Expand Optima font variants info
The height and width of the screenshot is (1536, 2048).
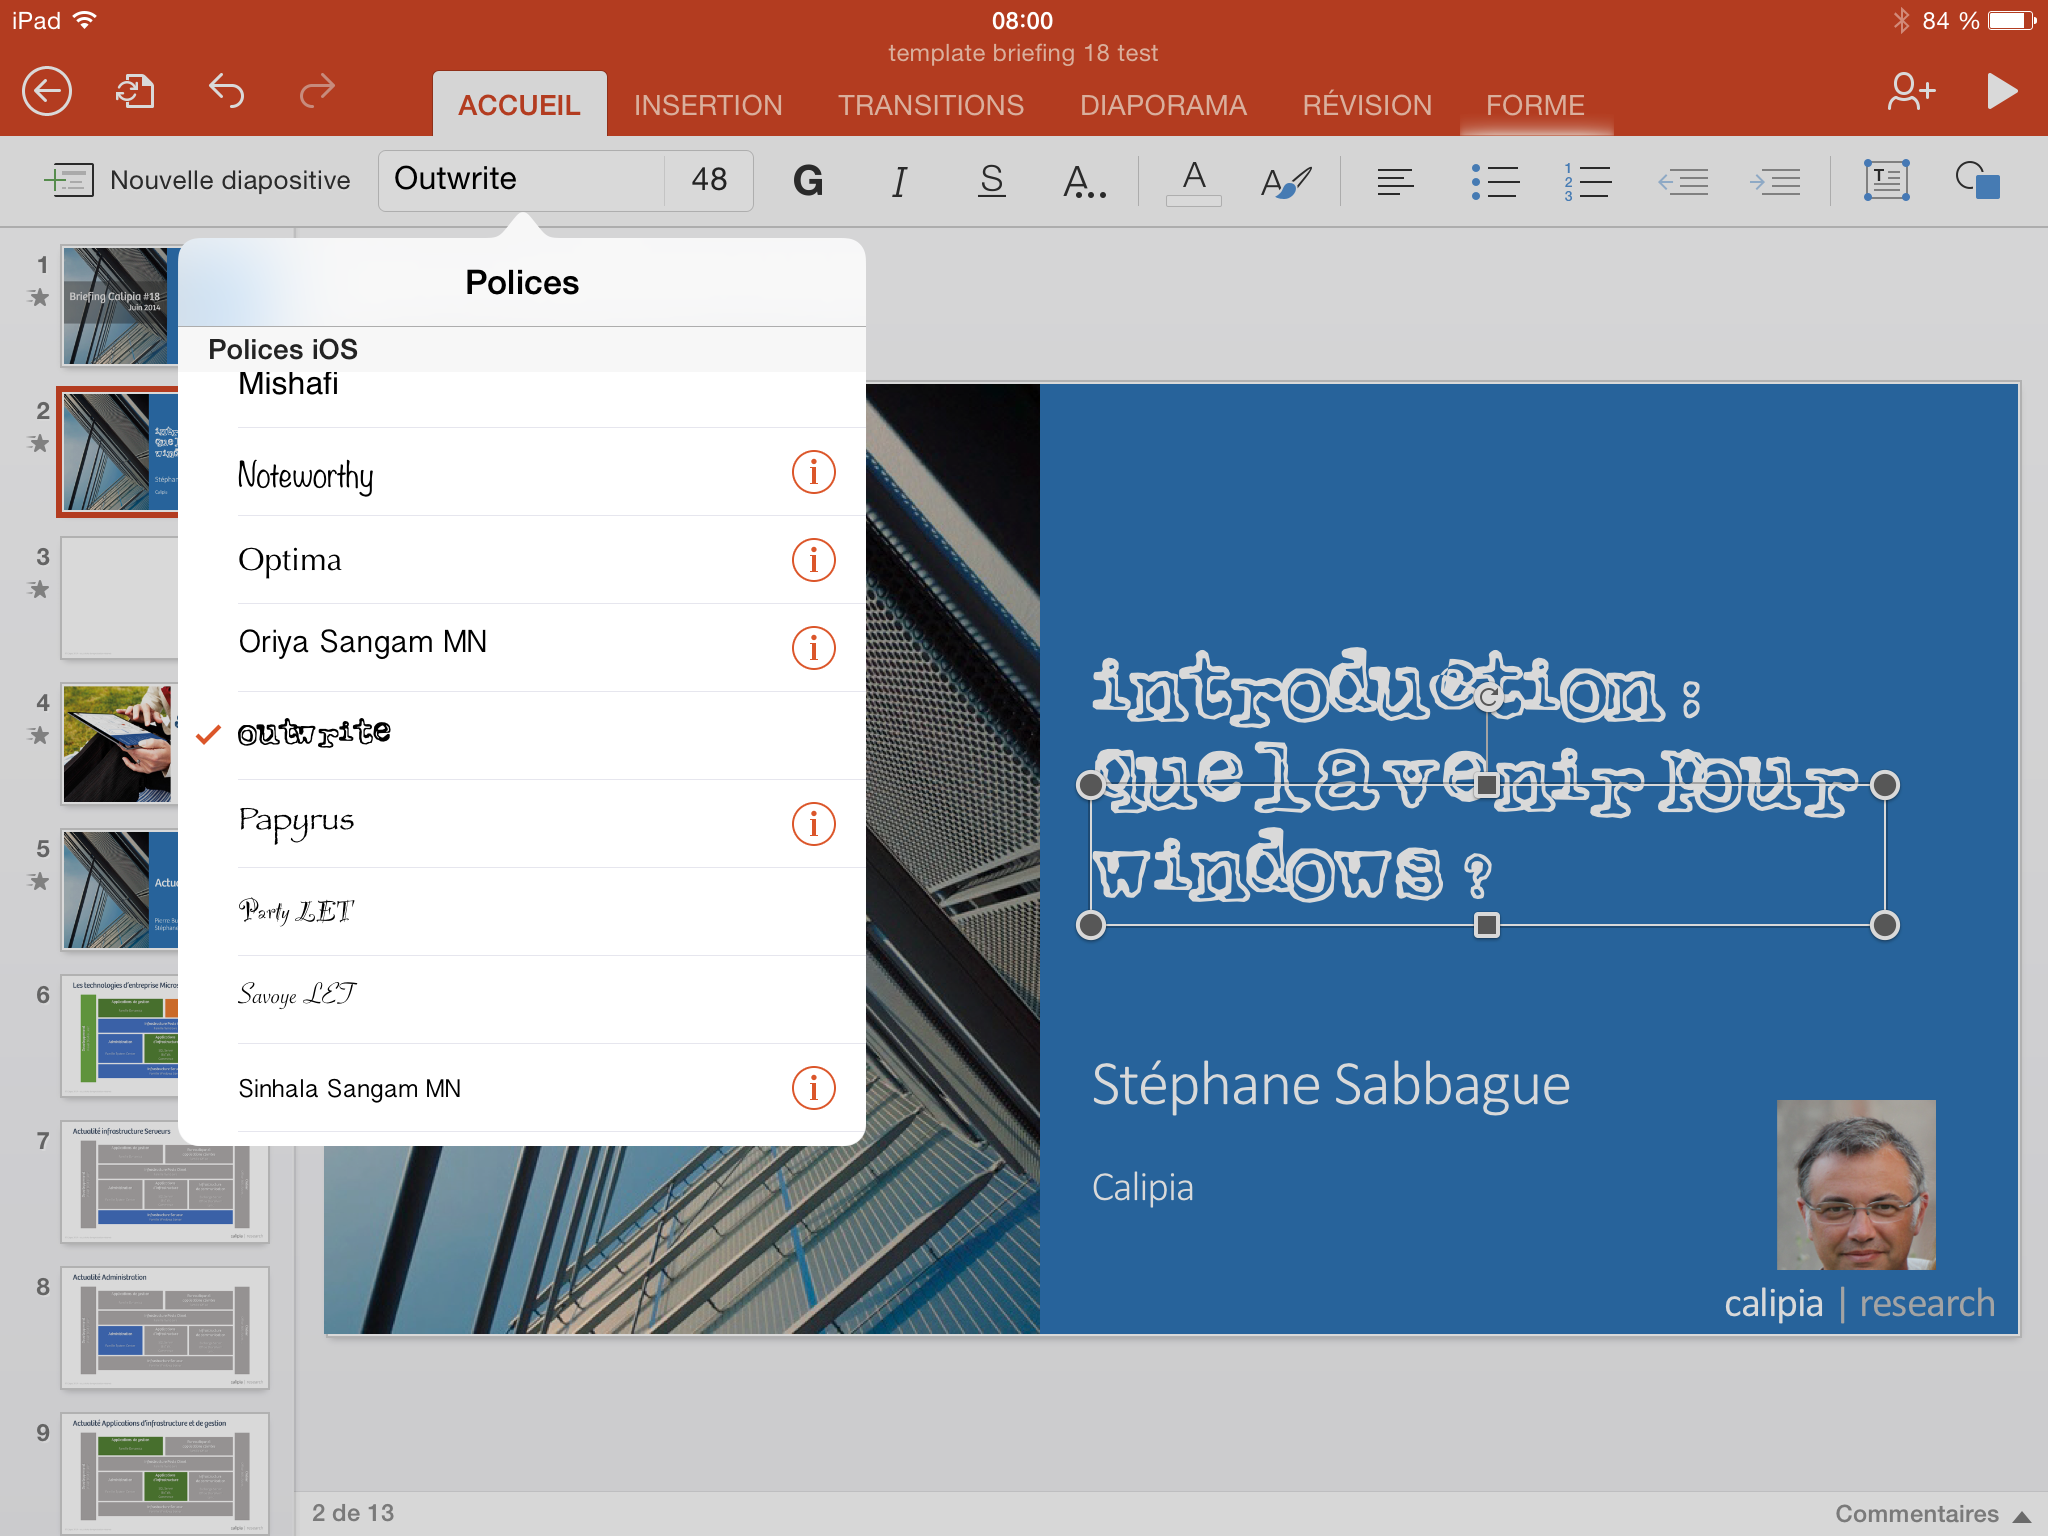tap(813, 560)
